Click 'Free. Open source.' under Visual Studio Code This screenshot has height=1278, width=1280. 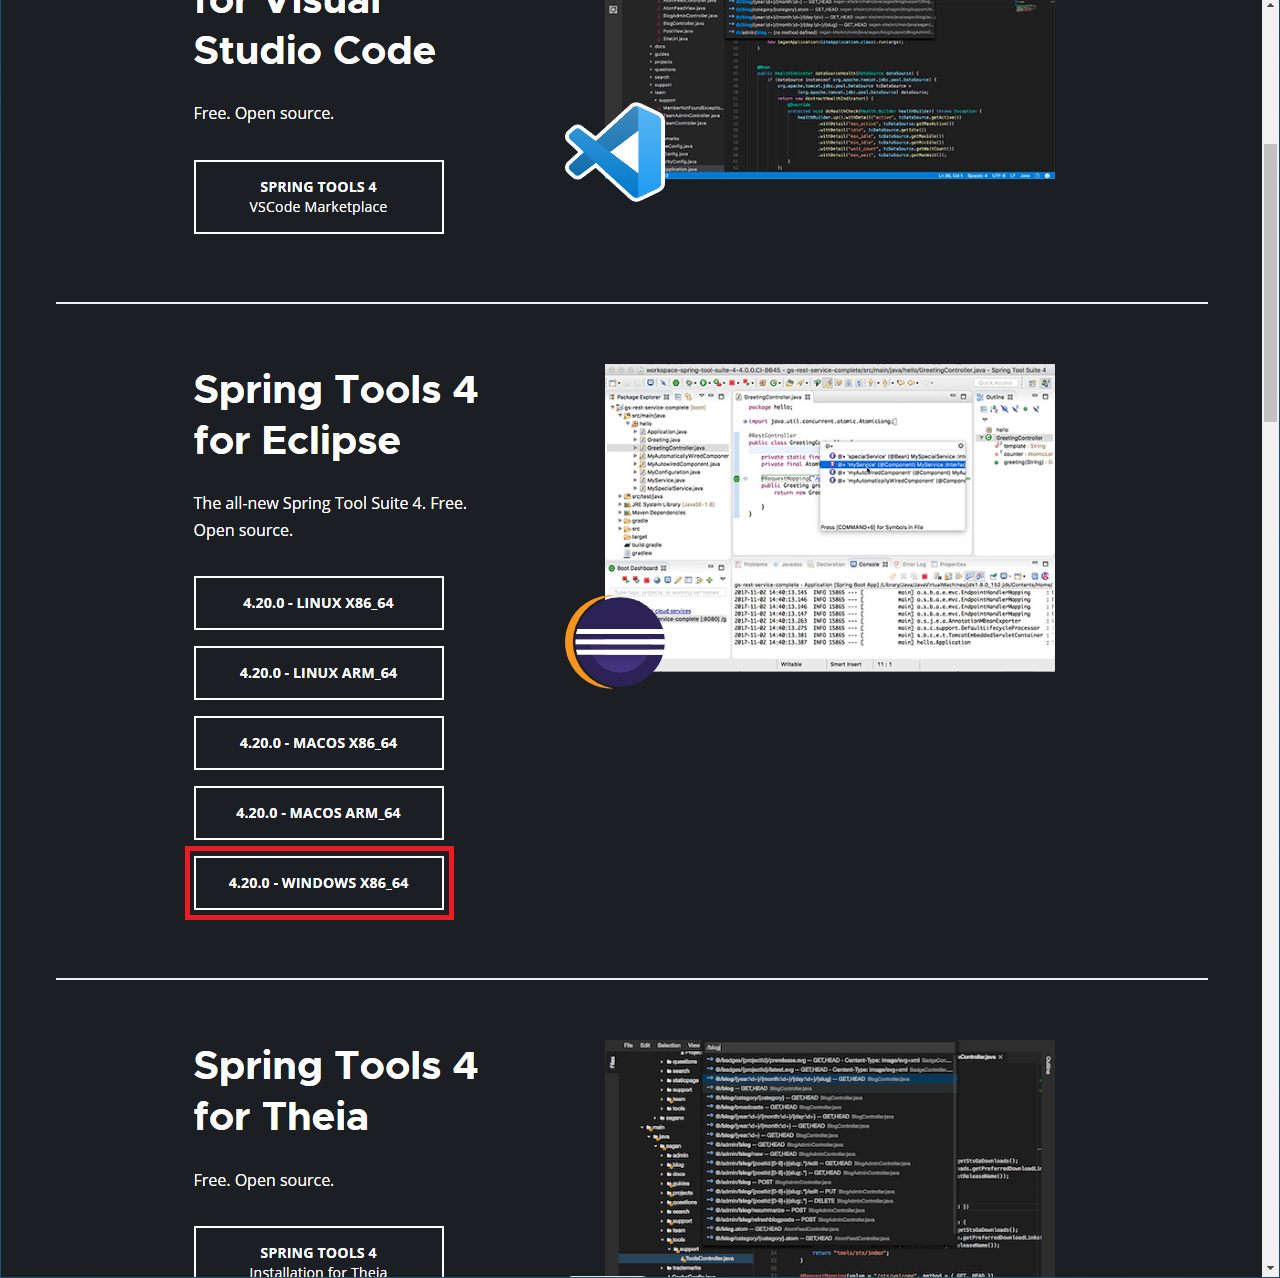coord(264,113)
